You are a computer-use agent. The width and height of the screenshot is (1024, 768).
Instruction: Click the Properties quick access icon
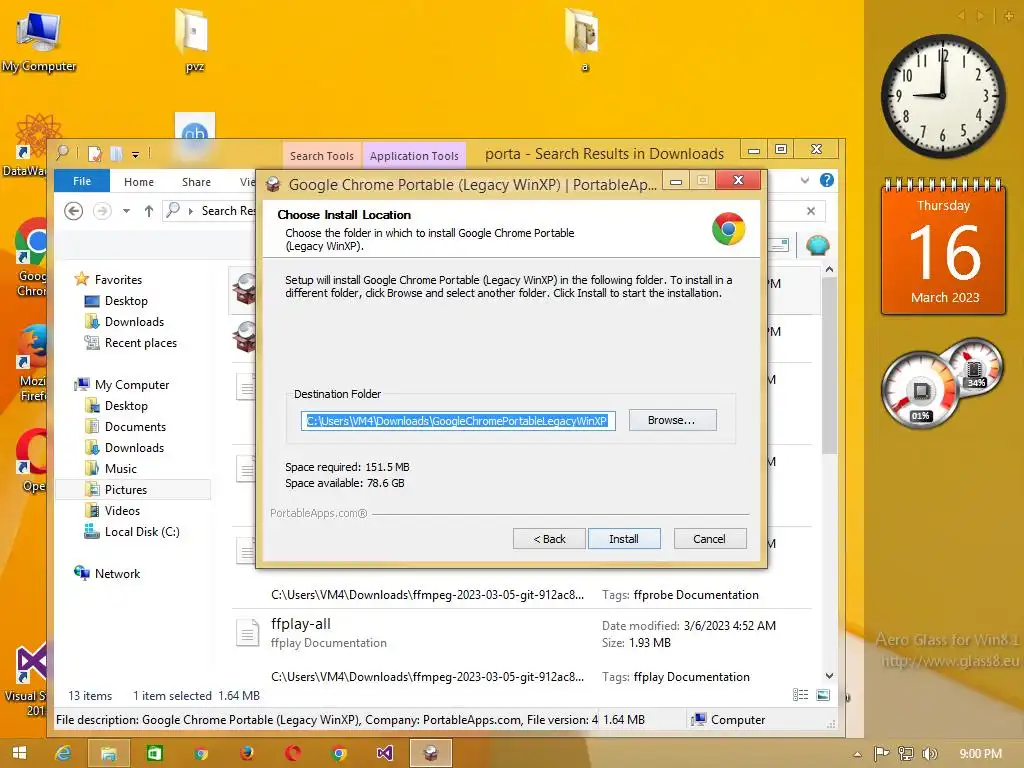[95, 153]
